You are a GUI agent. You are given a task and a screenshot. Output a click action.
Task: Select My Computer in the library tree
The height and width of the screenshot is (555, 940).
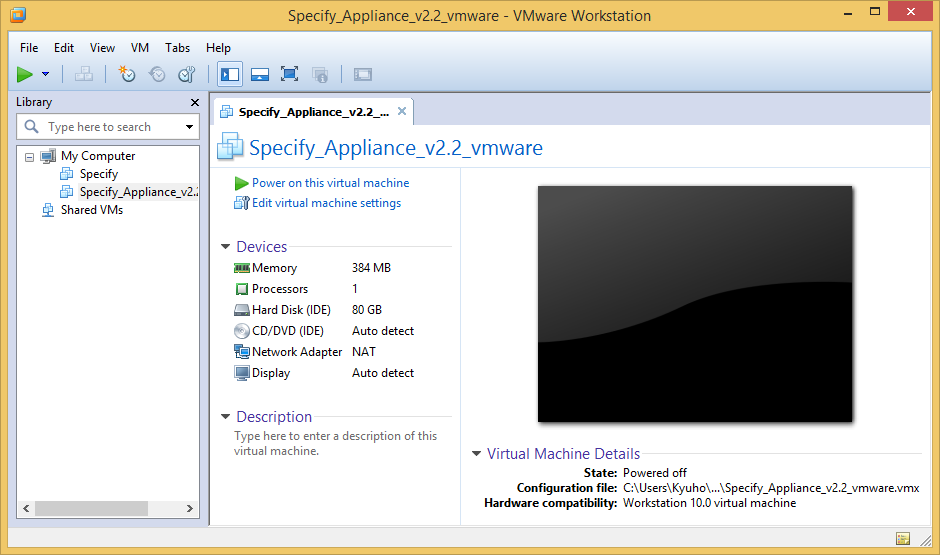pyautogui.click(x=98, y=156)
